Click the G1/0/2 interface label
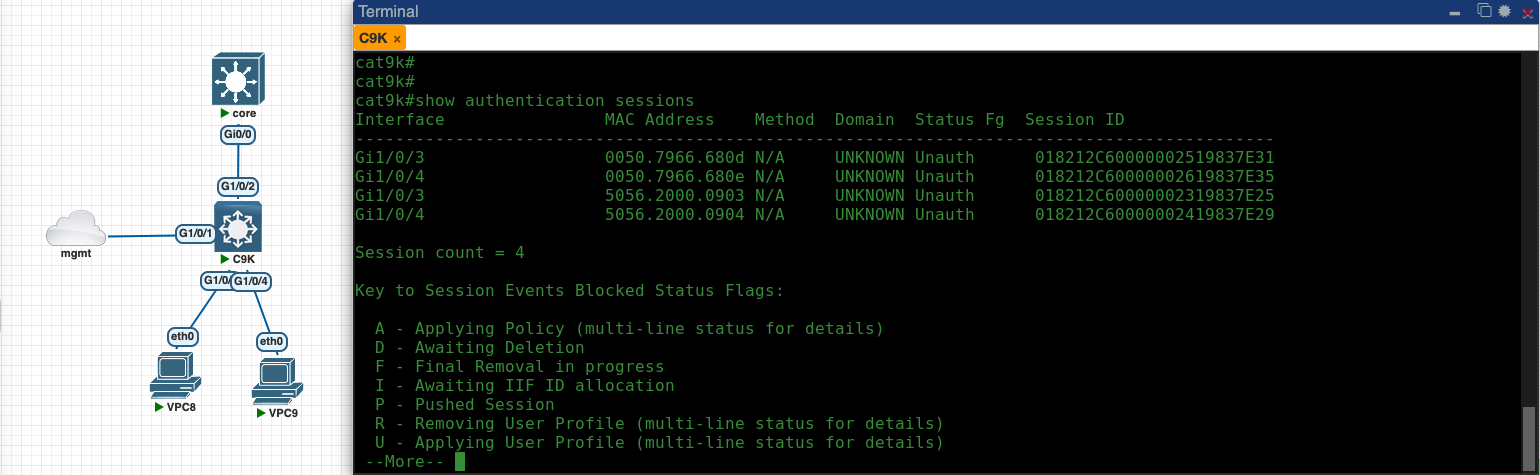The width and height of the screenshot is (1540, 475). coord(238,186)
